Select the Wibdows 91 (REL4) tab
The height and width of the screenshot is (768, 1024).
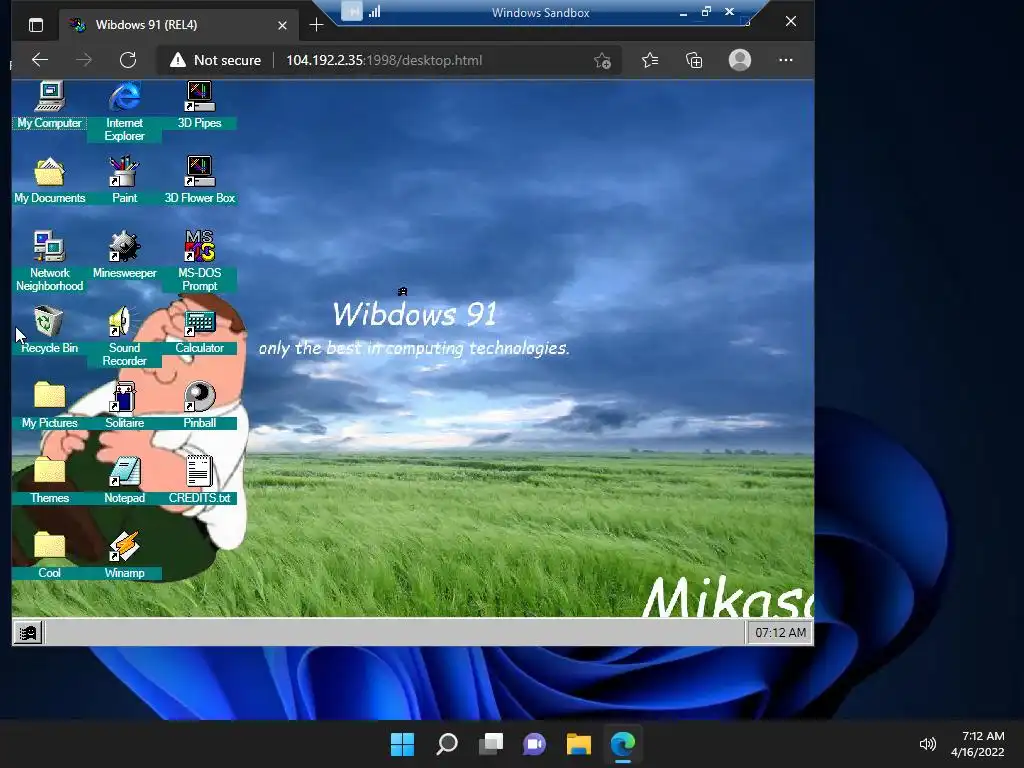[178, 25]
